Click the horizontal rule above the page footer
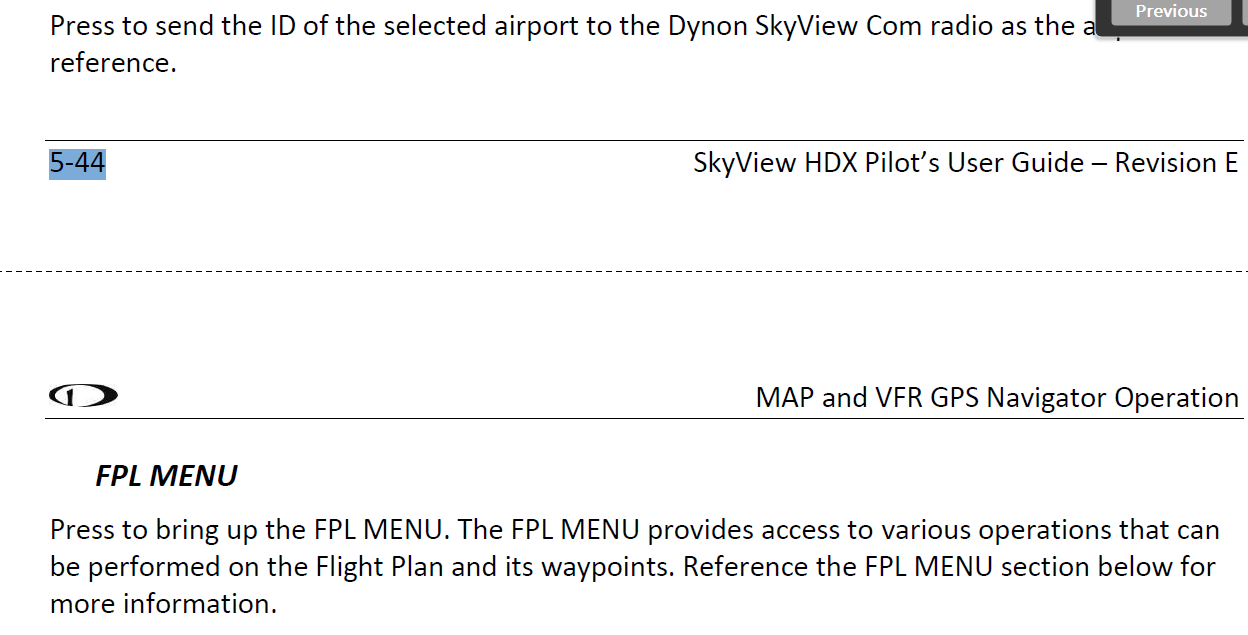 pos(645,141)
